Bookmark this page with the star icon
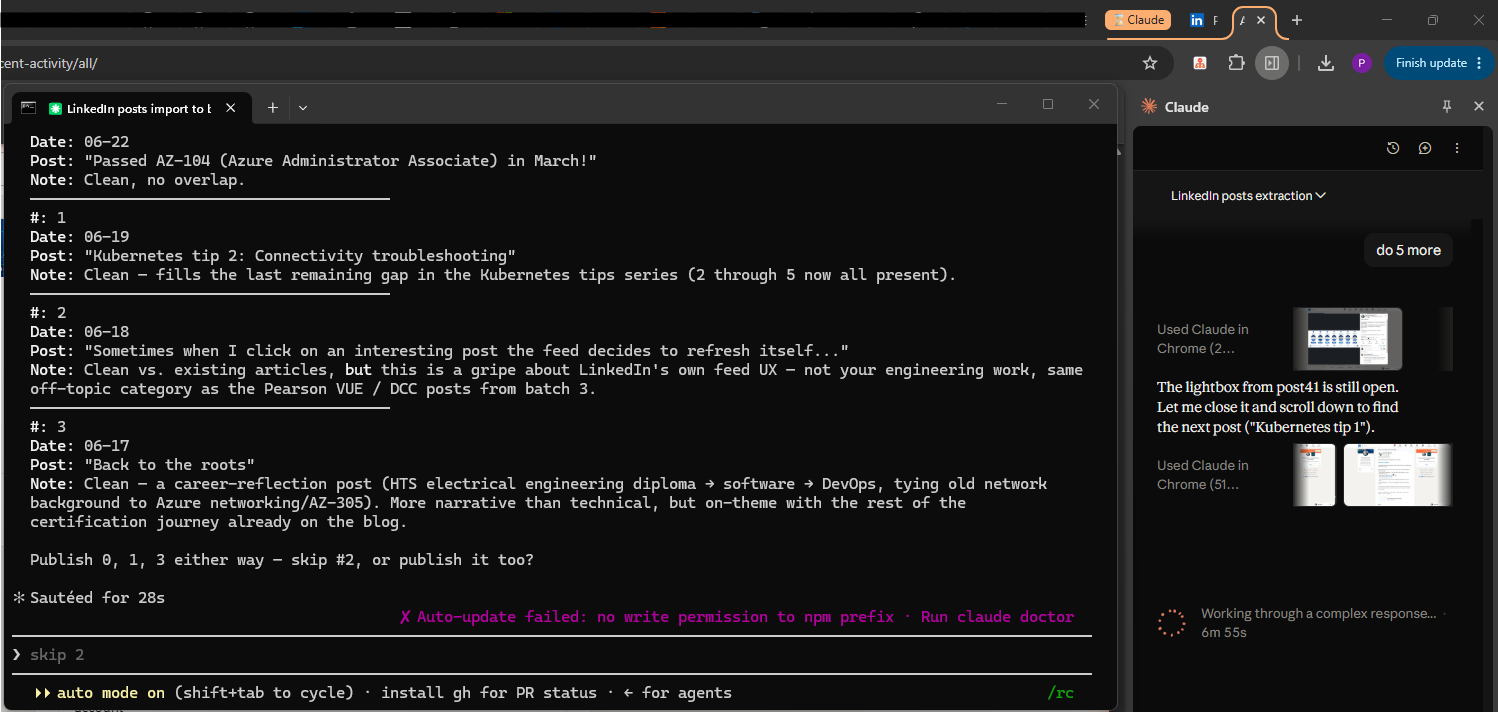 (1150, 63)
